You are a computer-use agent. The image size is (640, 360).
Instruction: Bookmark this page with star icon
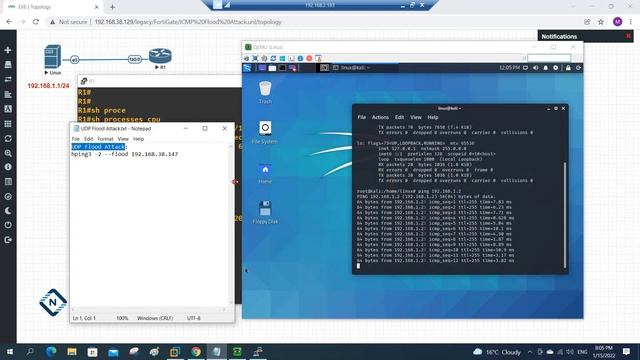point(601,22)
